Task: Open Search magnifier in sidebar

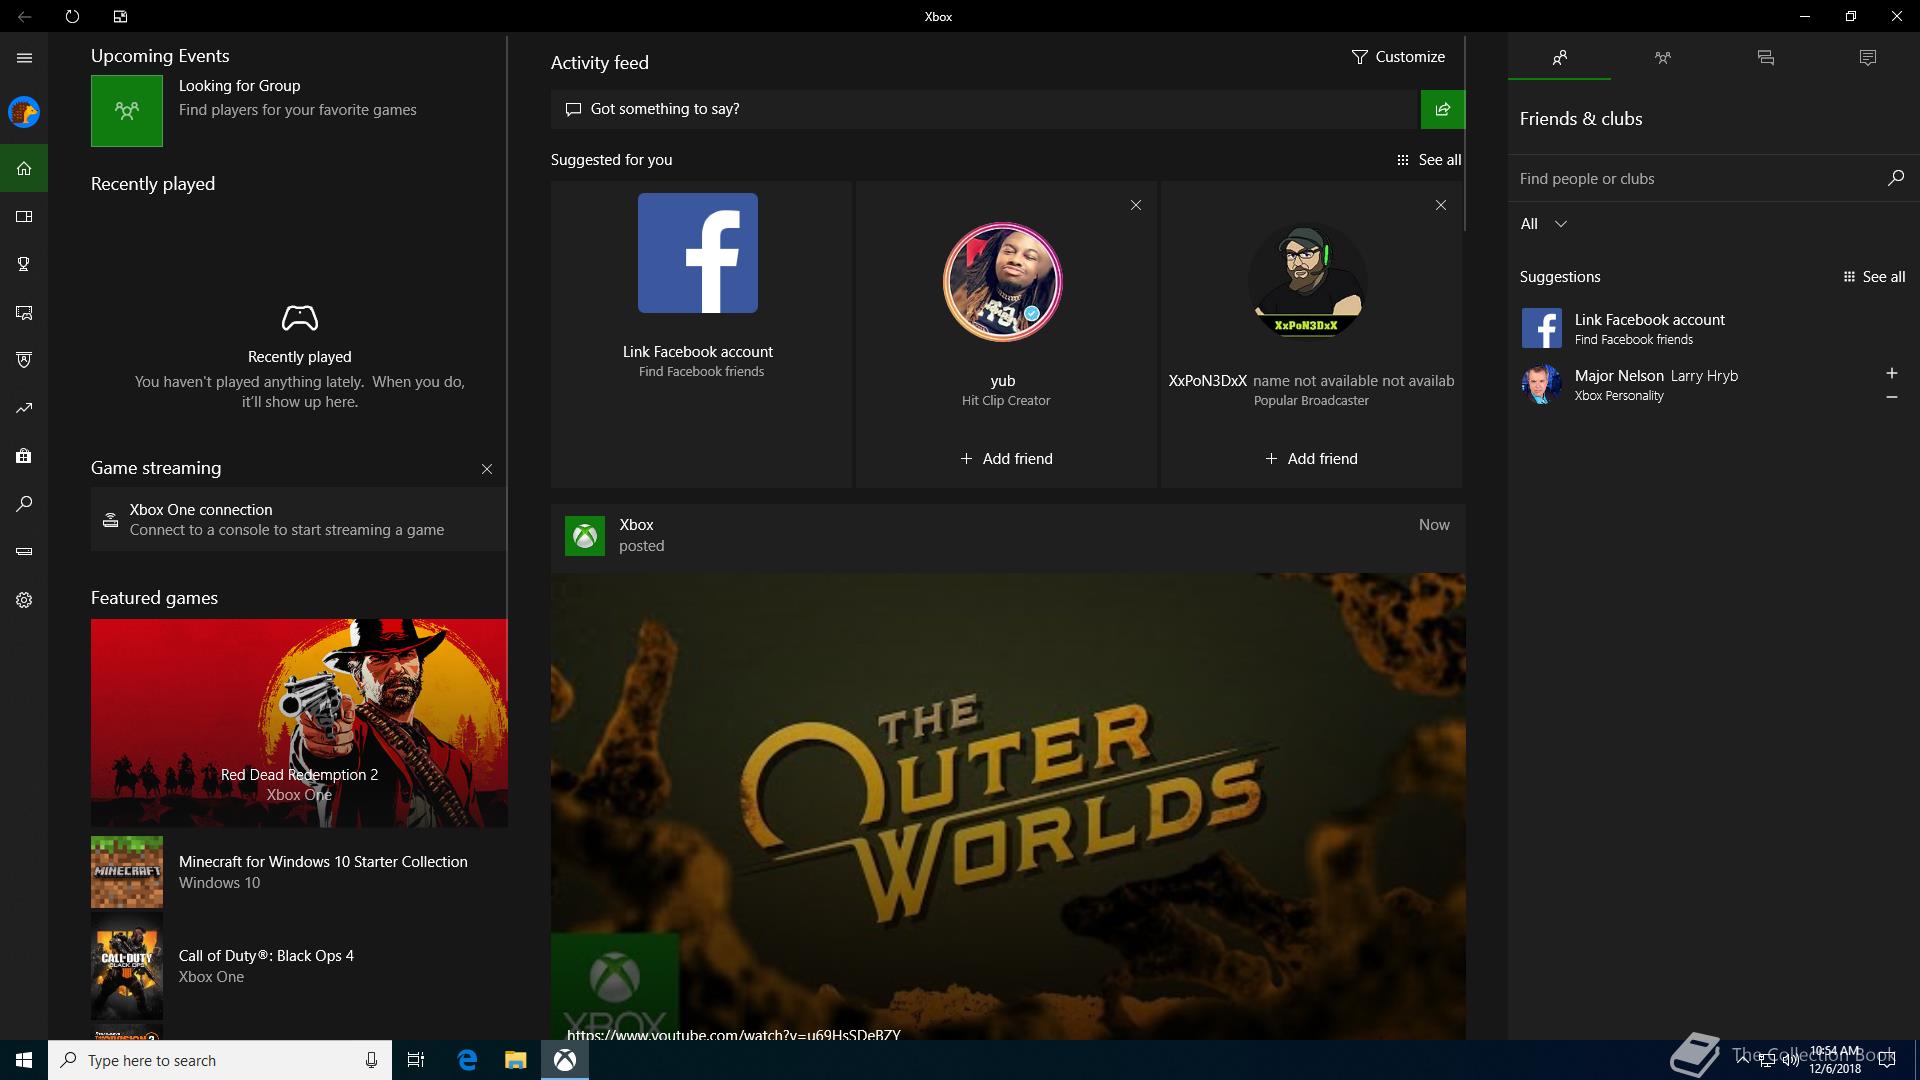Action: click(x=24, y=504)
